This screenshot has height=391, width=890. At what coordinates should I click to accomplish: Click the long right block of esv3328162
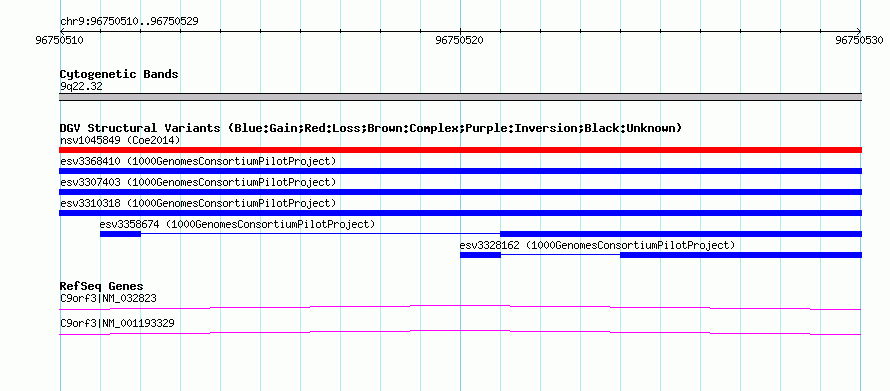coord(741,255)
